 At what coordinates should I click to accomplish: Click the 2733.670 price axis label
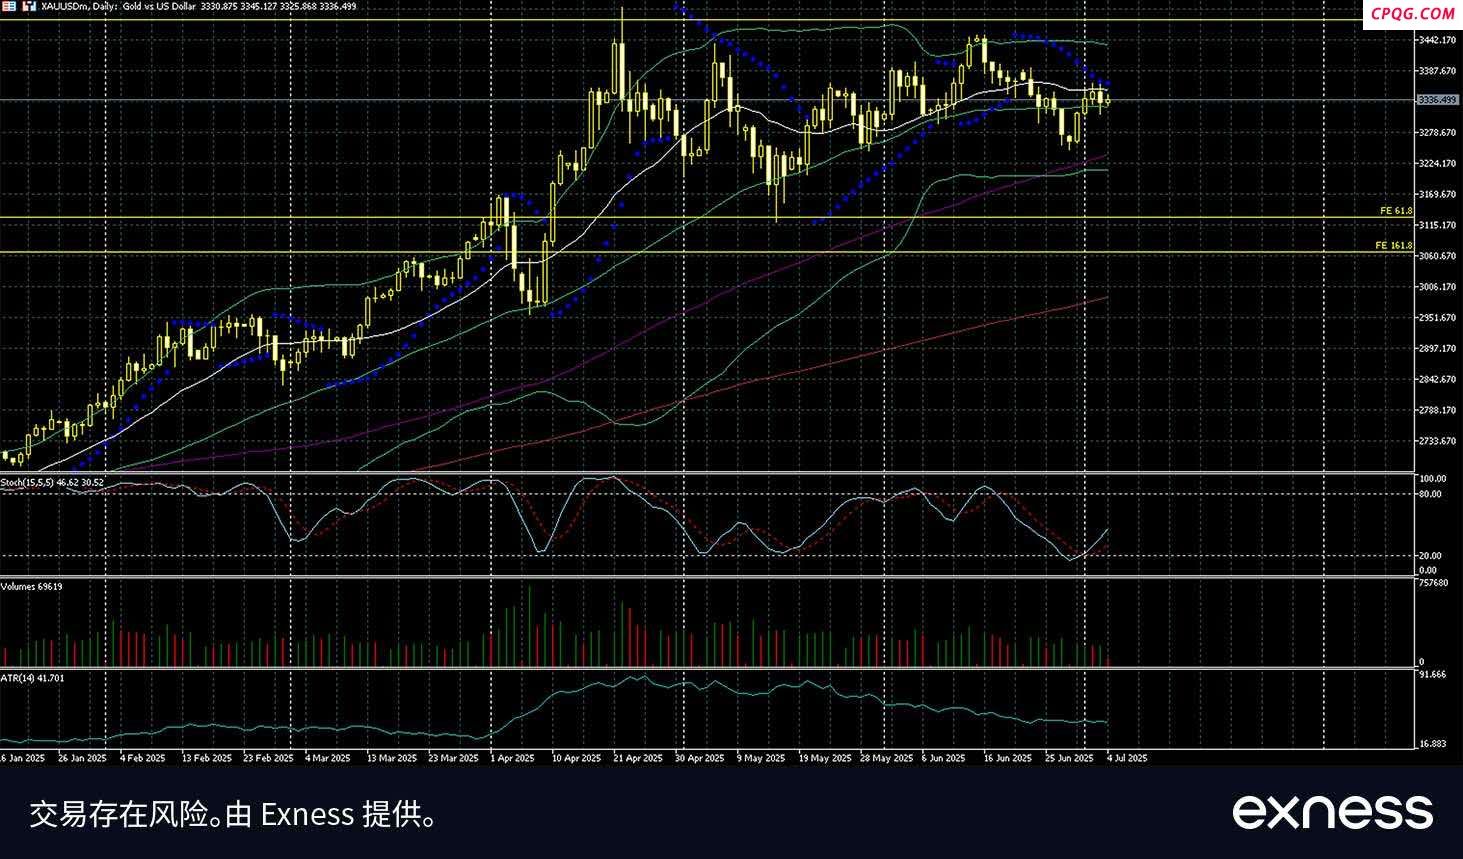point(1437,441)
